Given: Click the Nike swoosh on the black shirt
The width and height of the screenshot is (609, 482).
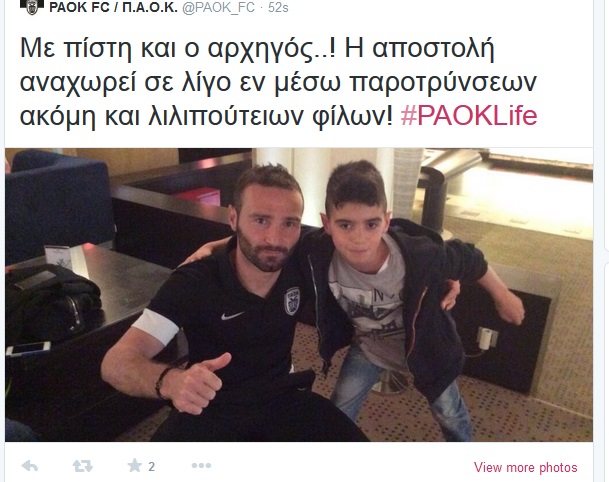Looking at the screenshot, I should 232,315.
